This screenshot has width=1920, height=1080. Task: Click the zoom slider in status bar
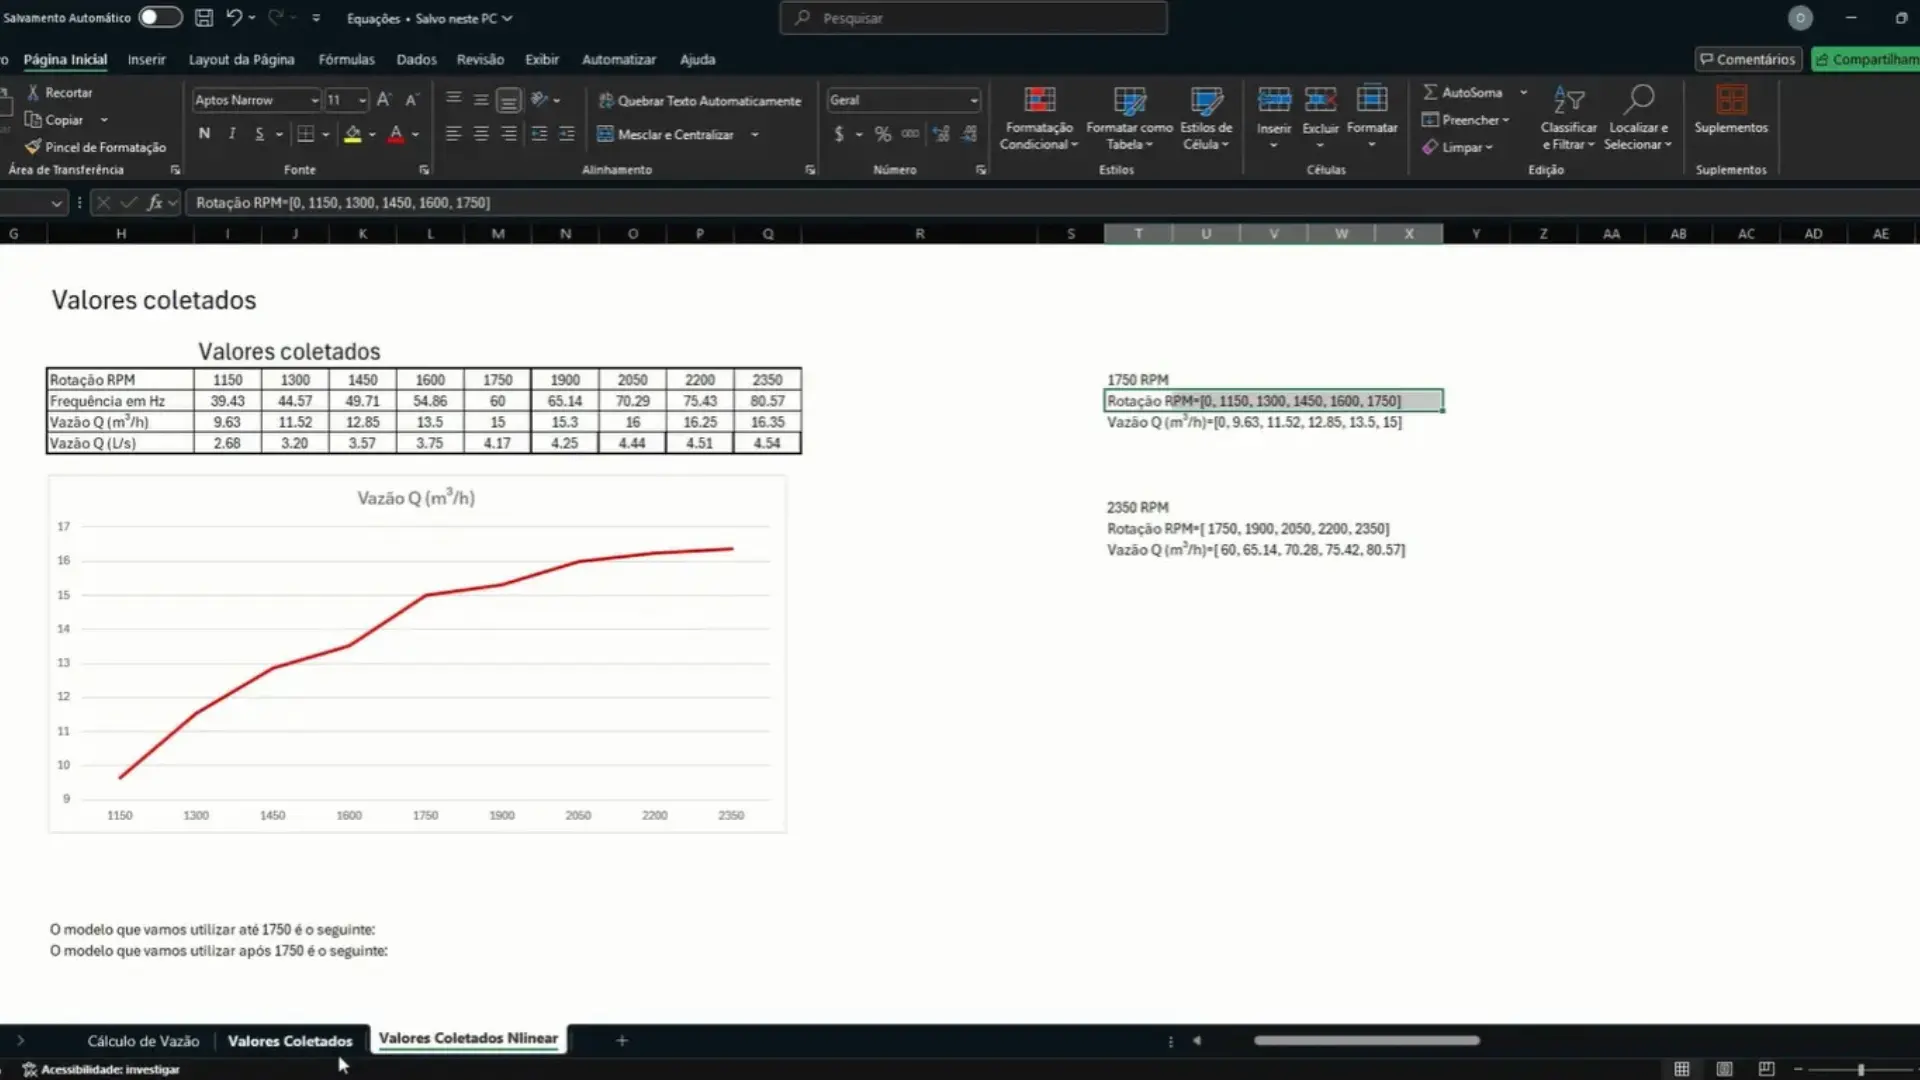(1861, 1069)
